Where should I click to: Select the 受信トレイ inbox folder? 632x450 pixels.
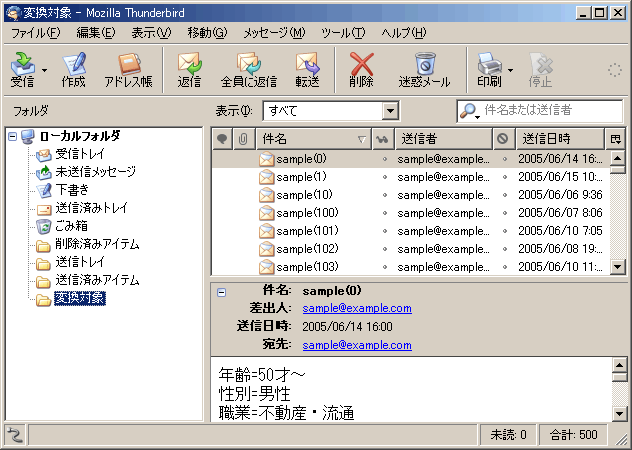81,154
